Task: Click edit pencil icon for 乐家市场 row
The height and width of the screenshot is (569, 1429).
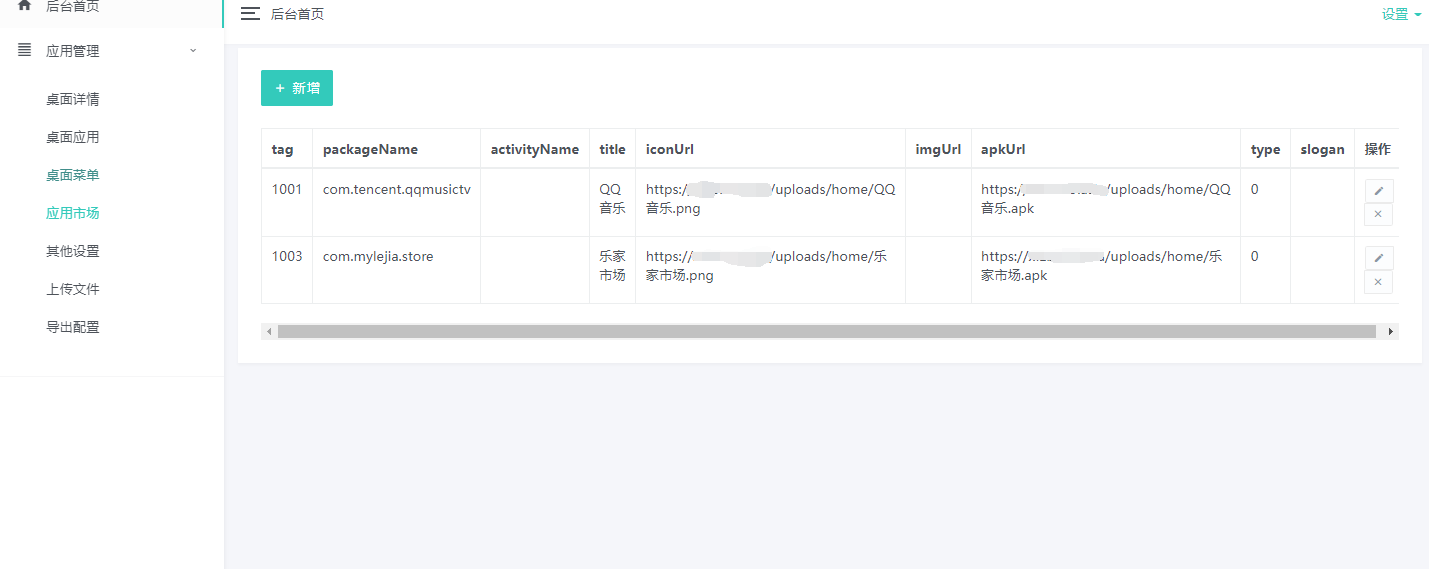Action: click(1378, 258)
